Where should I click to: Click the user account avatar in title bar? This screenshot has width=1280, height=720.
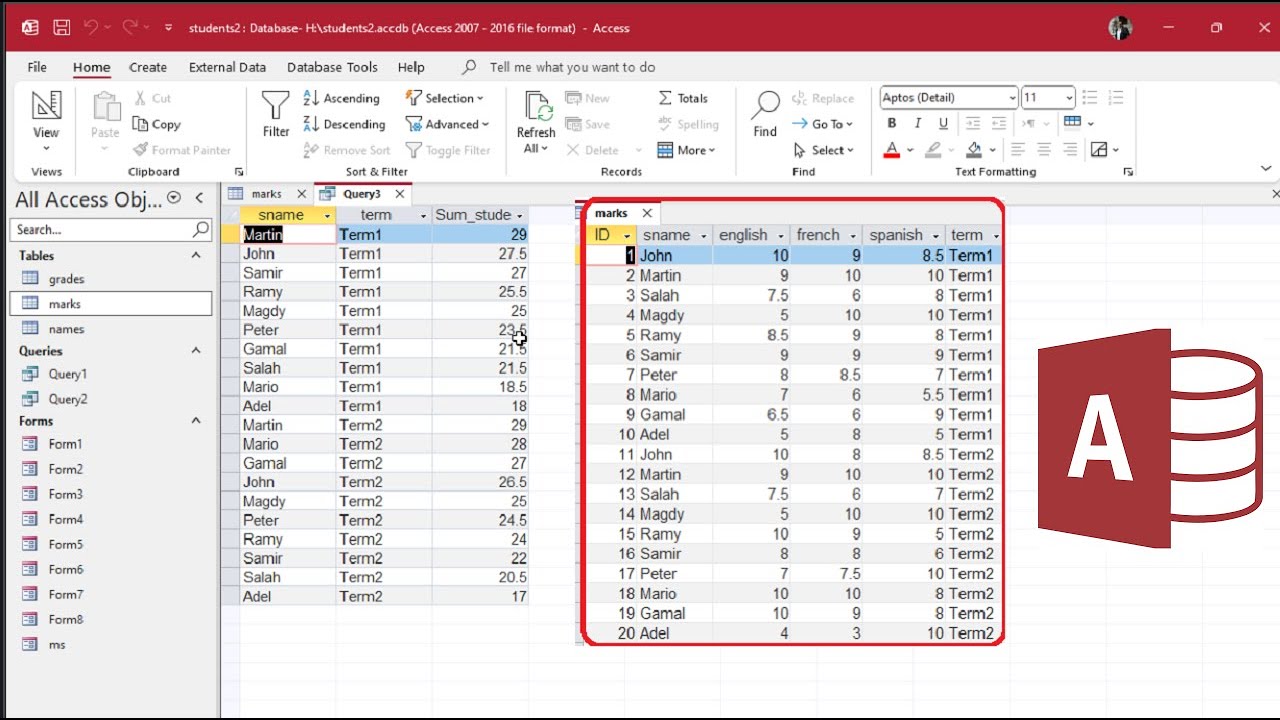coord(1120,28)
